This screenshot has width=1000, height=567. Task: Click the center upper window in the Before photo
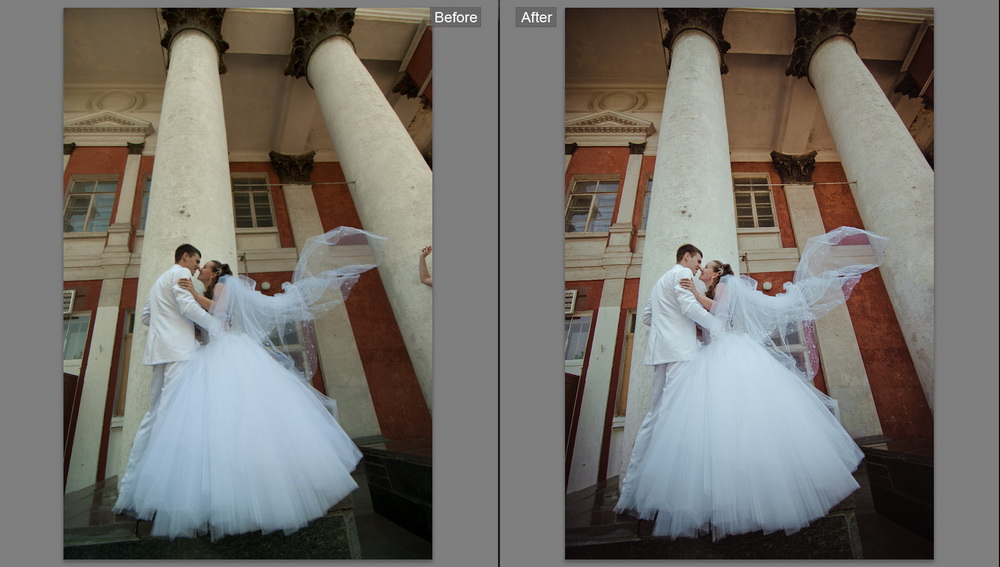pos(253,203)
